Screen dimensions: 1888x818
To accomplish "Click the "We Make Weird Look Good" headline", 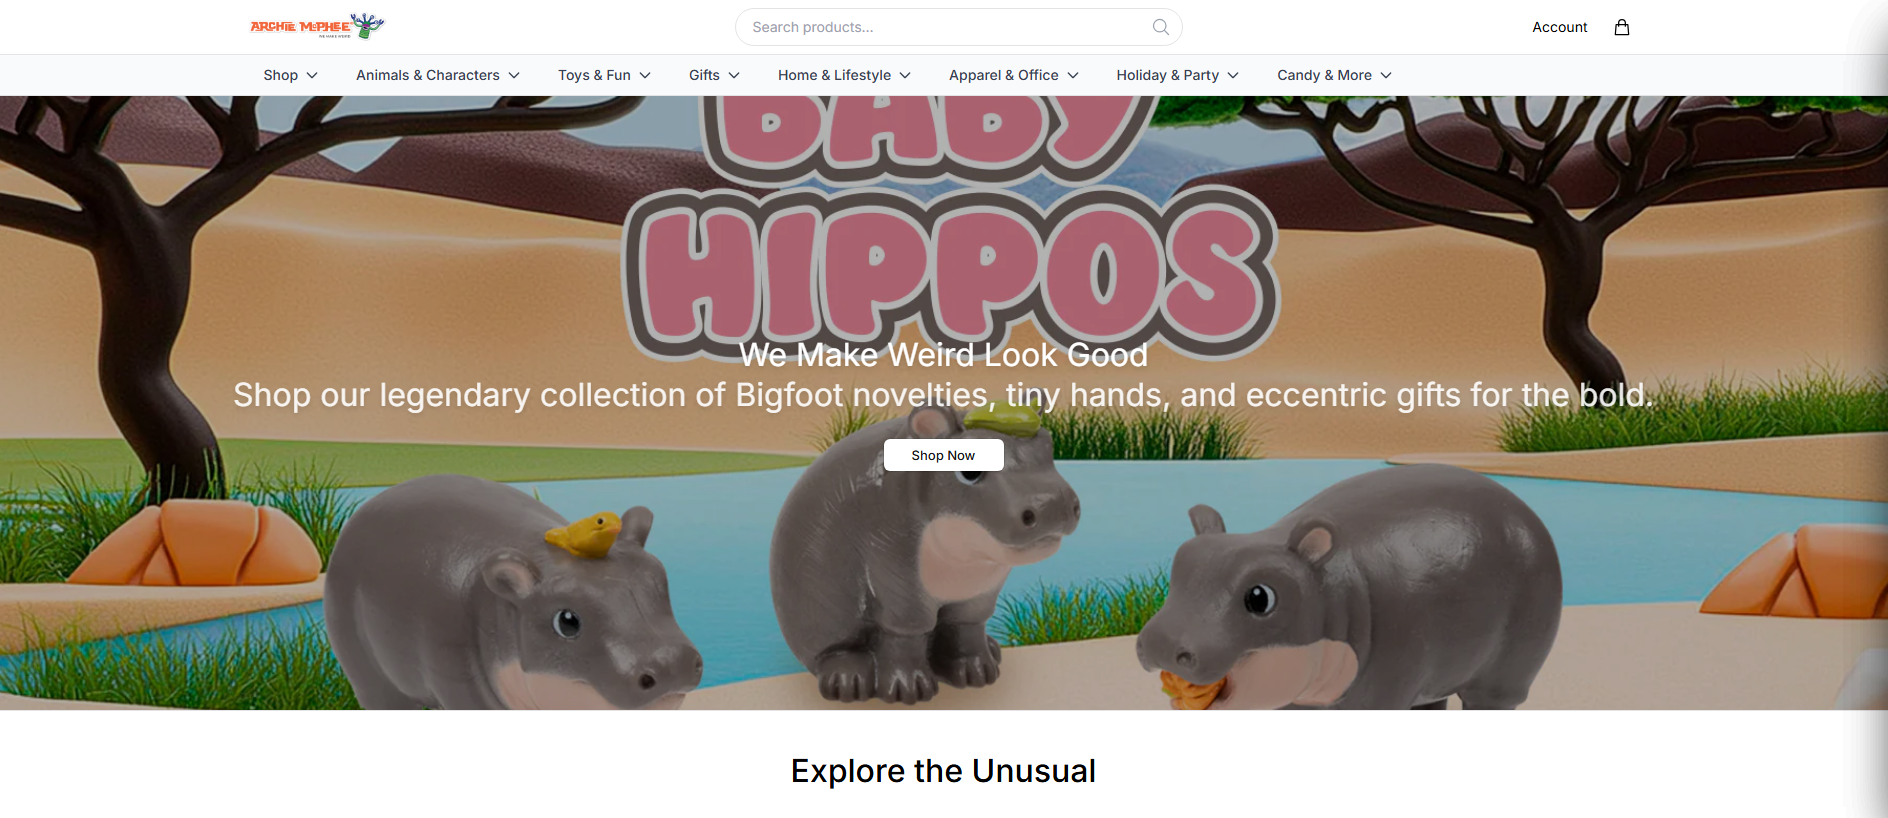I will 944,355.
